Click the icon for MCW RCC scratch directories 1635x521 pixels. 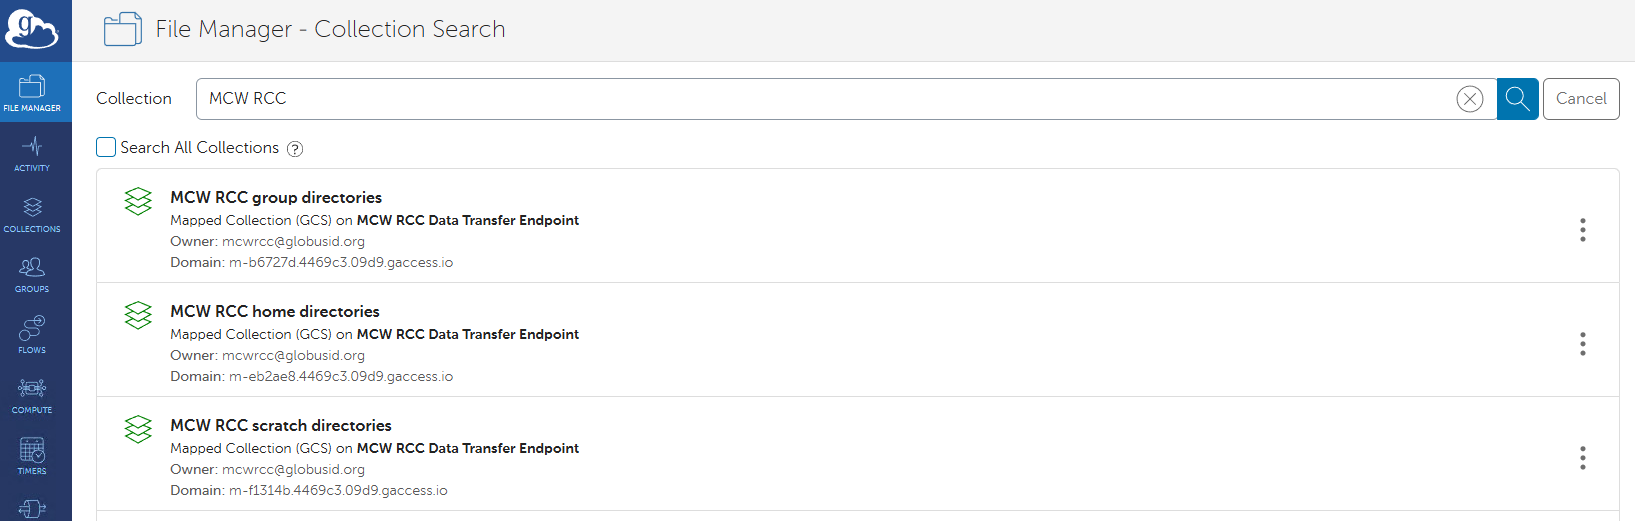tap(138, 429)
